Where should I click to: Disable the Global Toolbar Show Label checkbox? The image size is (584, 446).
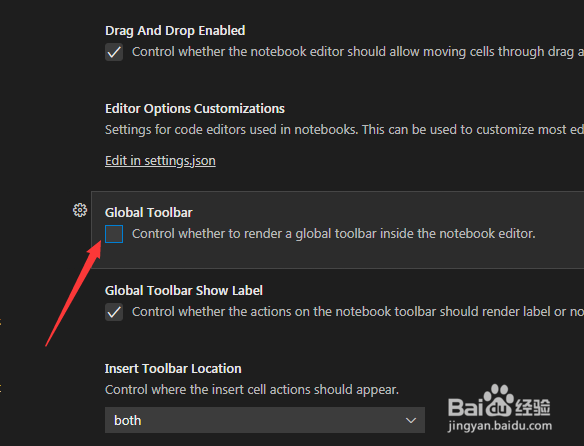tap(114, 312)
